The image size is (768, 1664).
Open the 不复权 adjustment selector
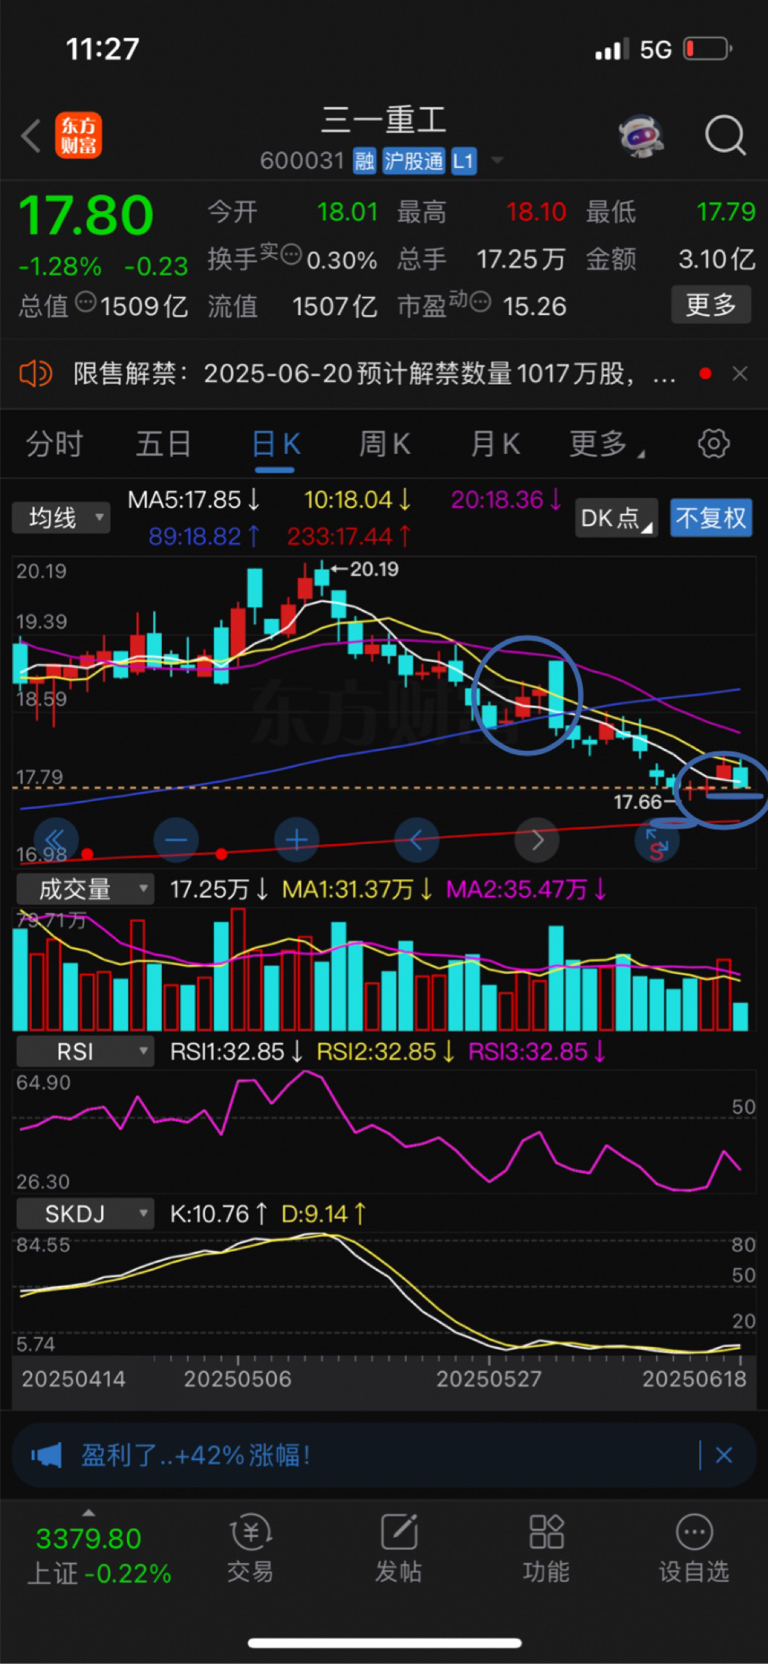(x=711, y=518)
